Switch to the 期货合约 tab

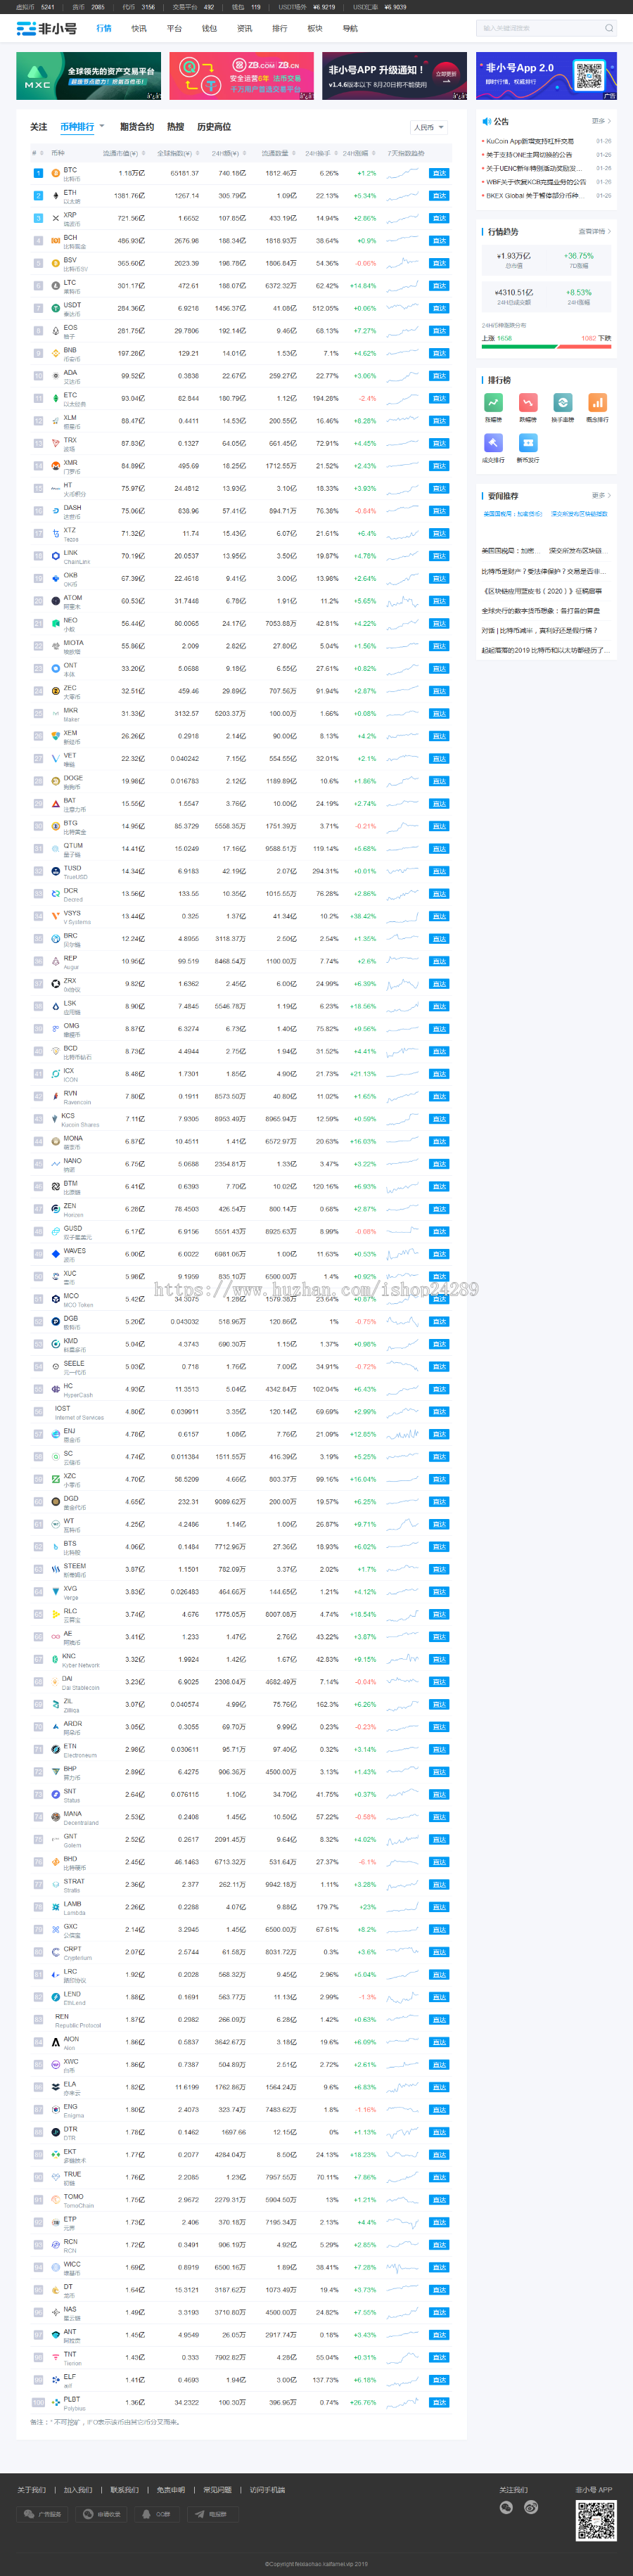pos(137,127)
